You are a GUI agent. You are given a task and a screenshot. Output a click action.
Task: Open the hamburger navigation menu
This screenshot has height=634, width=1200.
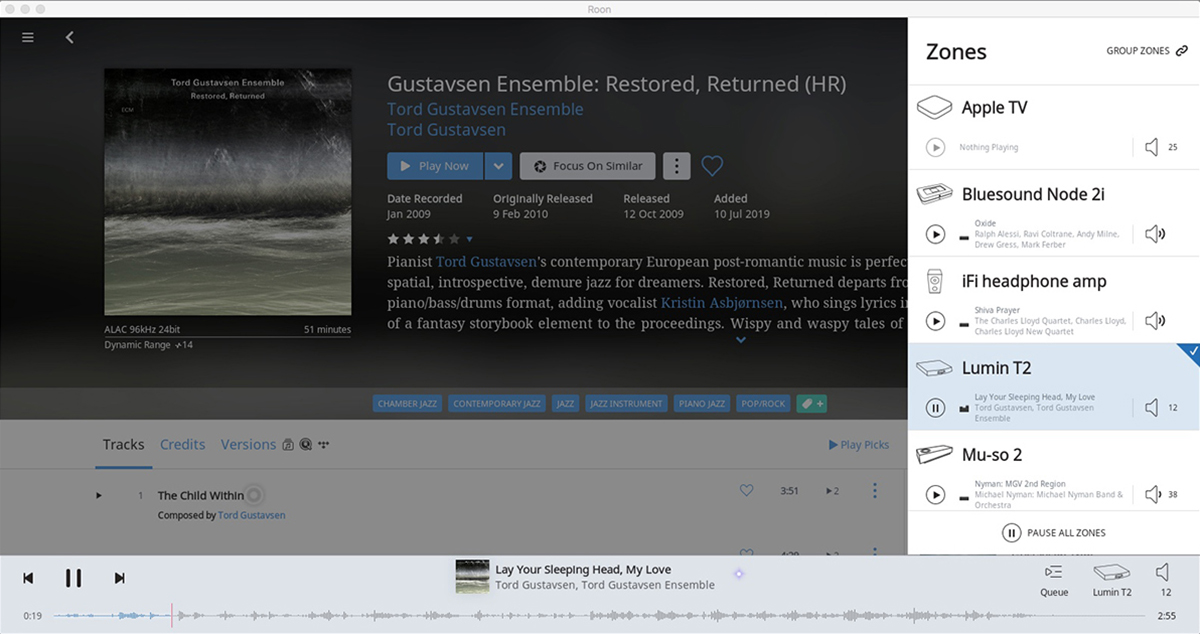tap(28, 37)
